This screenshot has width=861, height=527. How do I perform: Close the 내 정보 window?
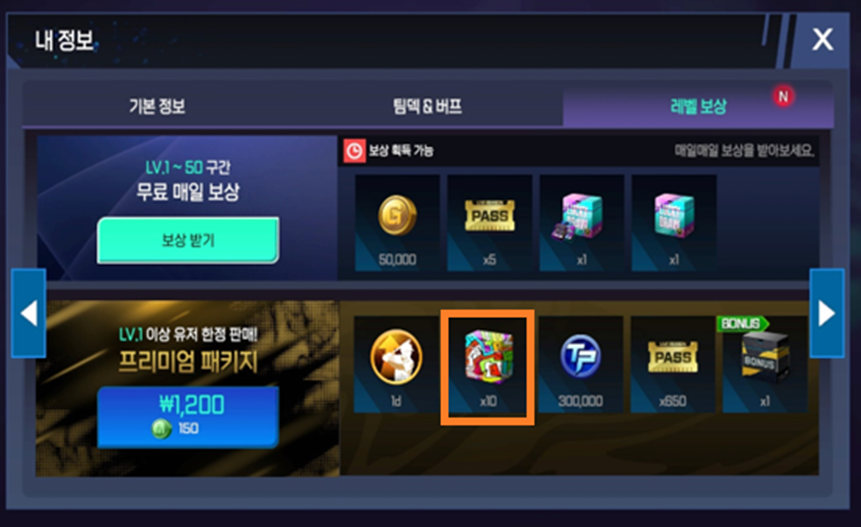(823, 40)
